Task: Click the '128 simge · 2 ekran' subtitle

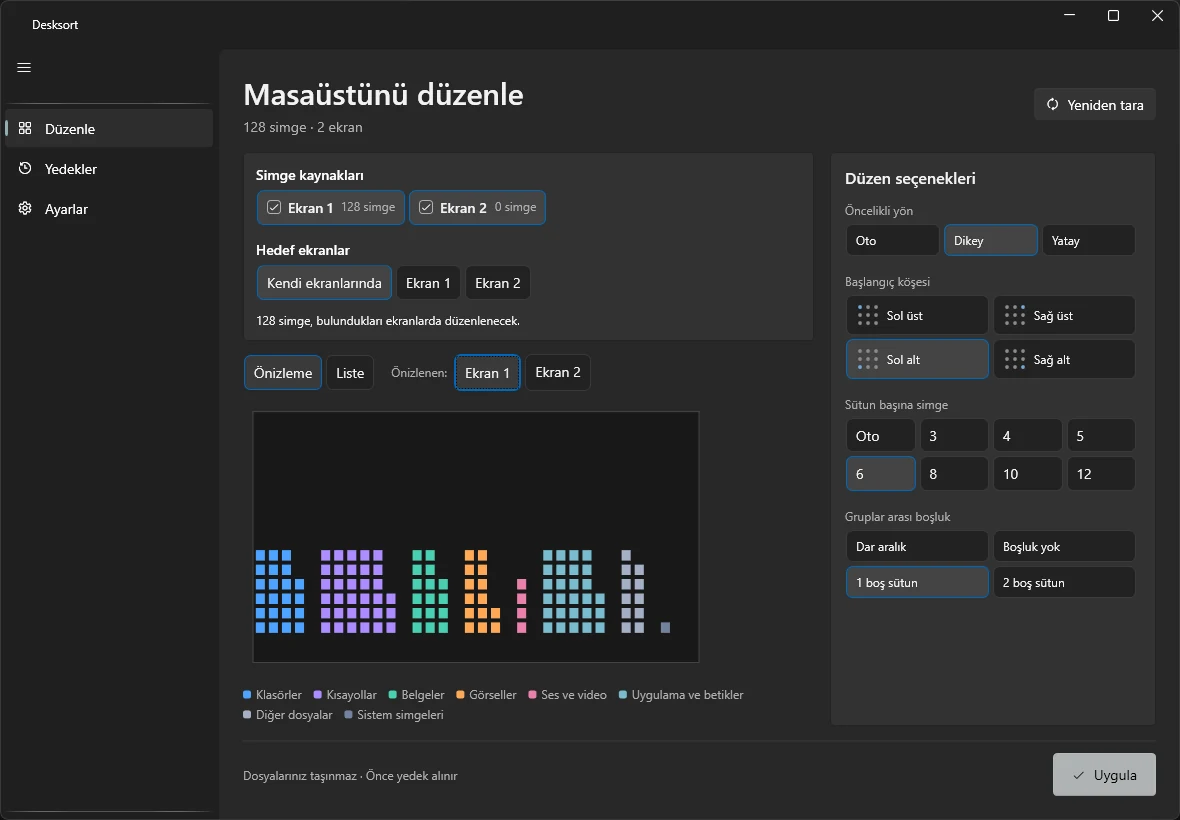Action: click(x=303, y=127)
